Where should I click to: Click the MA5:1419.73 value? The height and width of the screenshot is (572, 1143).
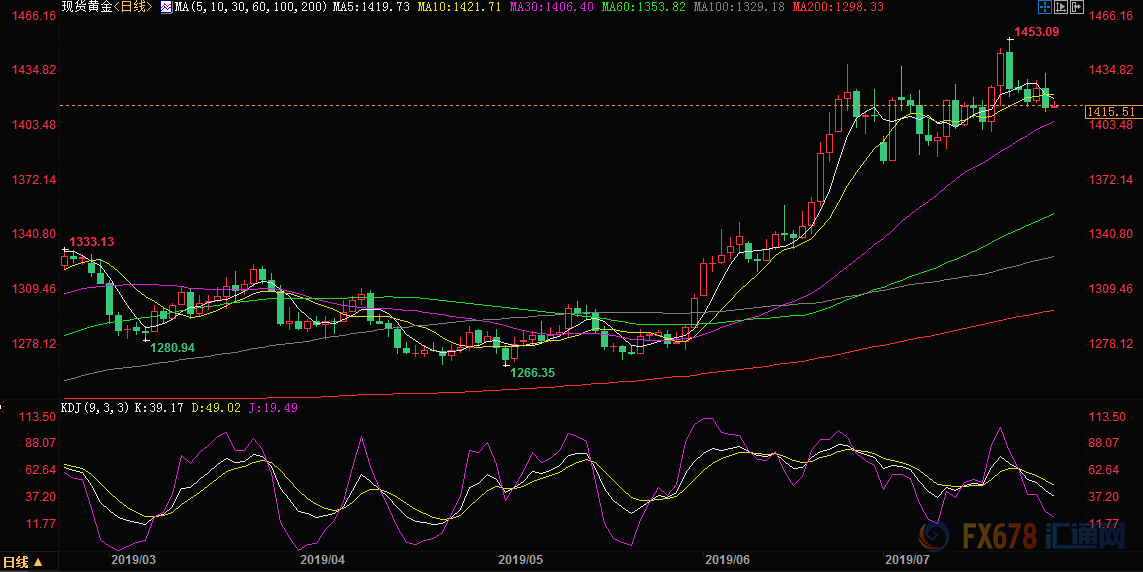(x=371, y=7)
